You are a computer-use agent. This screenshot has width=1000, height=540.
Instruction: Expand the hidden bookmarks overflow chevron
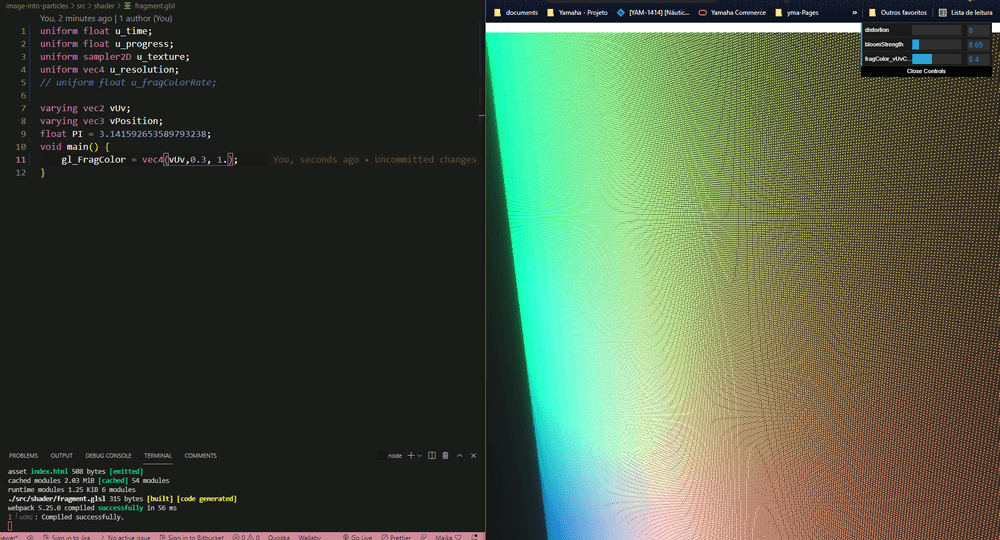(853, 13)
